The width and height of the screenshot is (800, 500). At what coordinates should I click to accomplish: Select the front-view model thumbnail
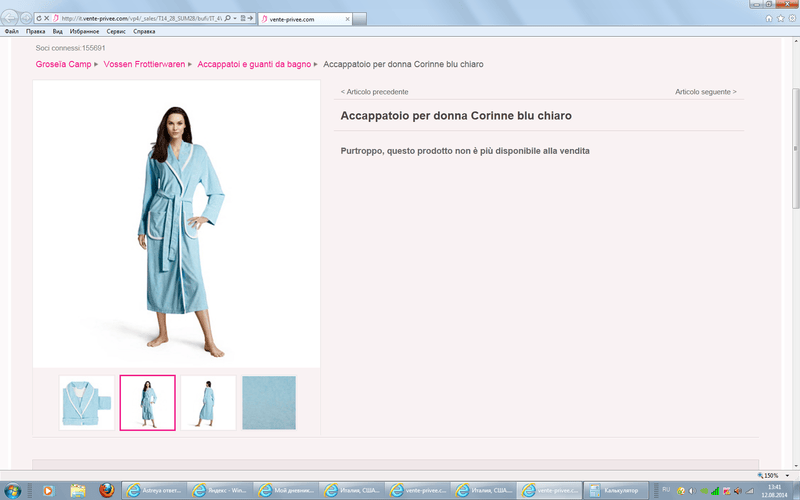[x=147, y=403]
